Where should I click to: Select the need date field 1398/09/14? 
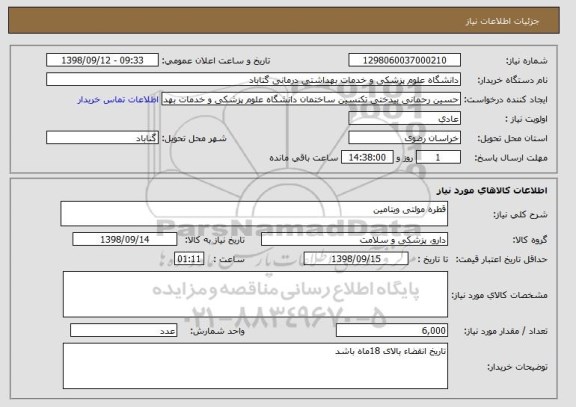pos(125,240)
